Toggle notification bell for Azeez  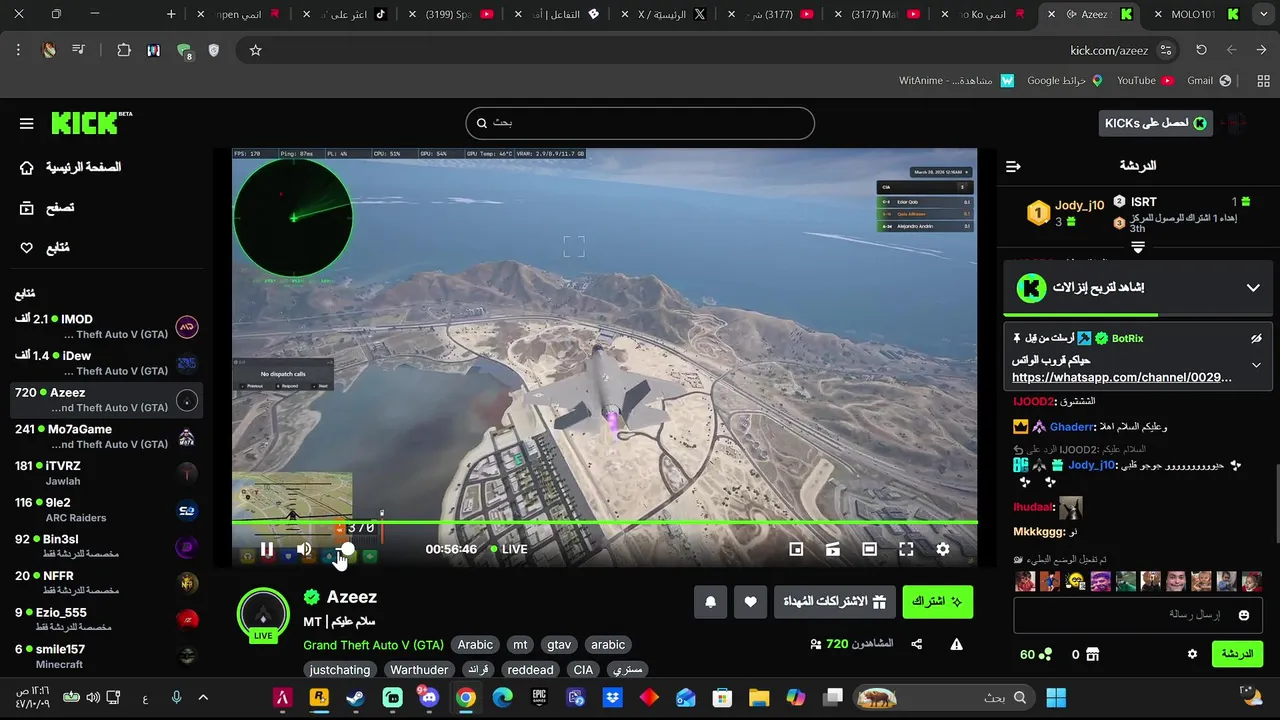click(x=711, y=602)
